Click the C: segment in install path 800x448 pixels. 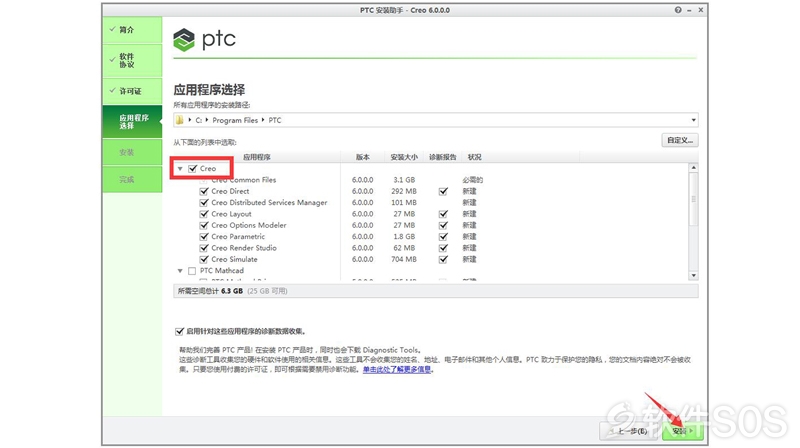[198, 120]
